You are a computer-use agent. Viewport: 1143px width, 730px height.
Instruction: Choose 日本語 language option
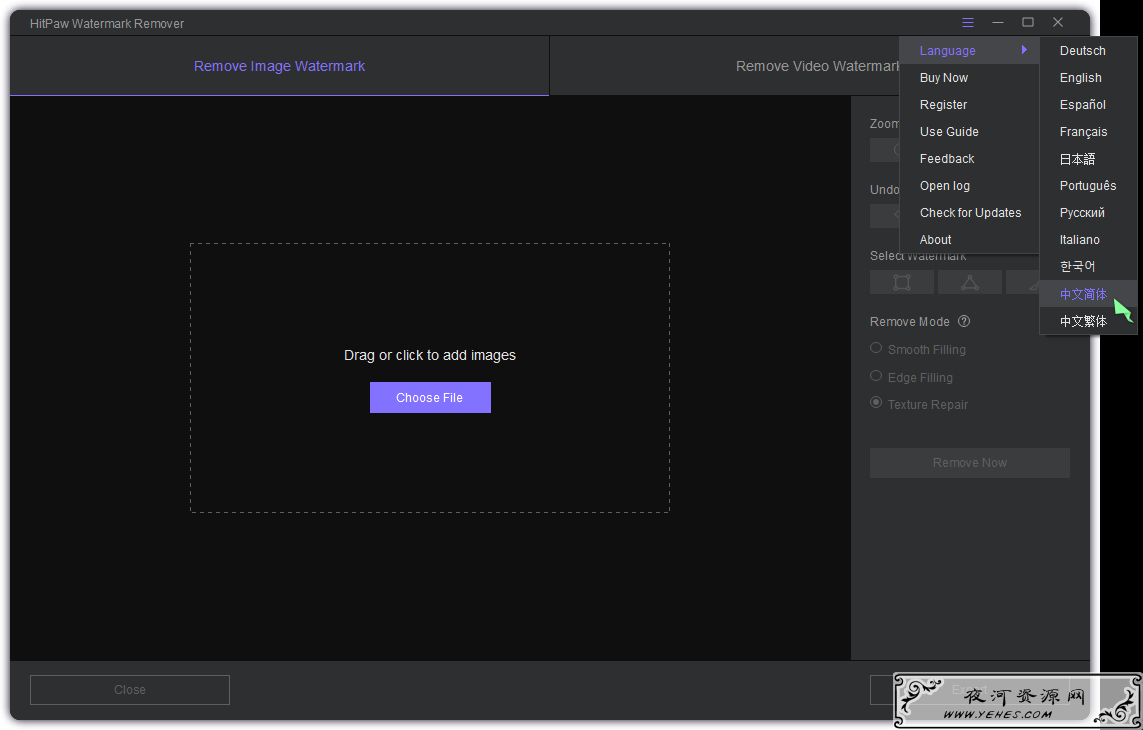[1088, 158]
